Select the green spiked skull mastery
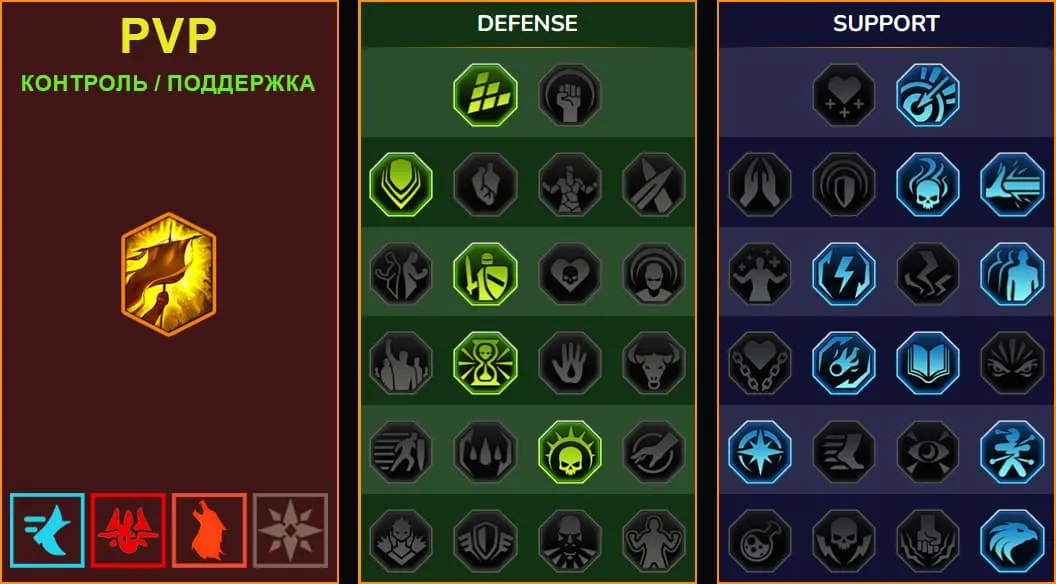This screenshot has height=584, width=1056. pyautogui.click(x=570, y=451)
